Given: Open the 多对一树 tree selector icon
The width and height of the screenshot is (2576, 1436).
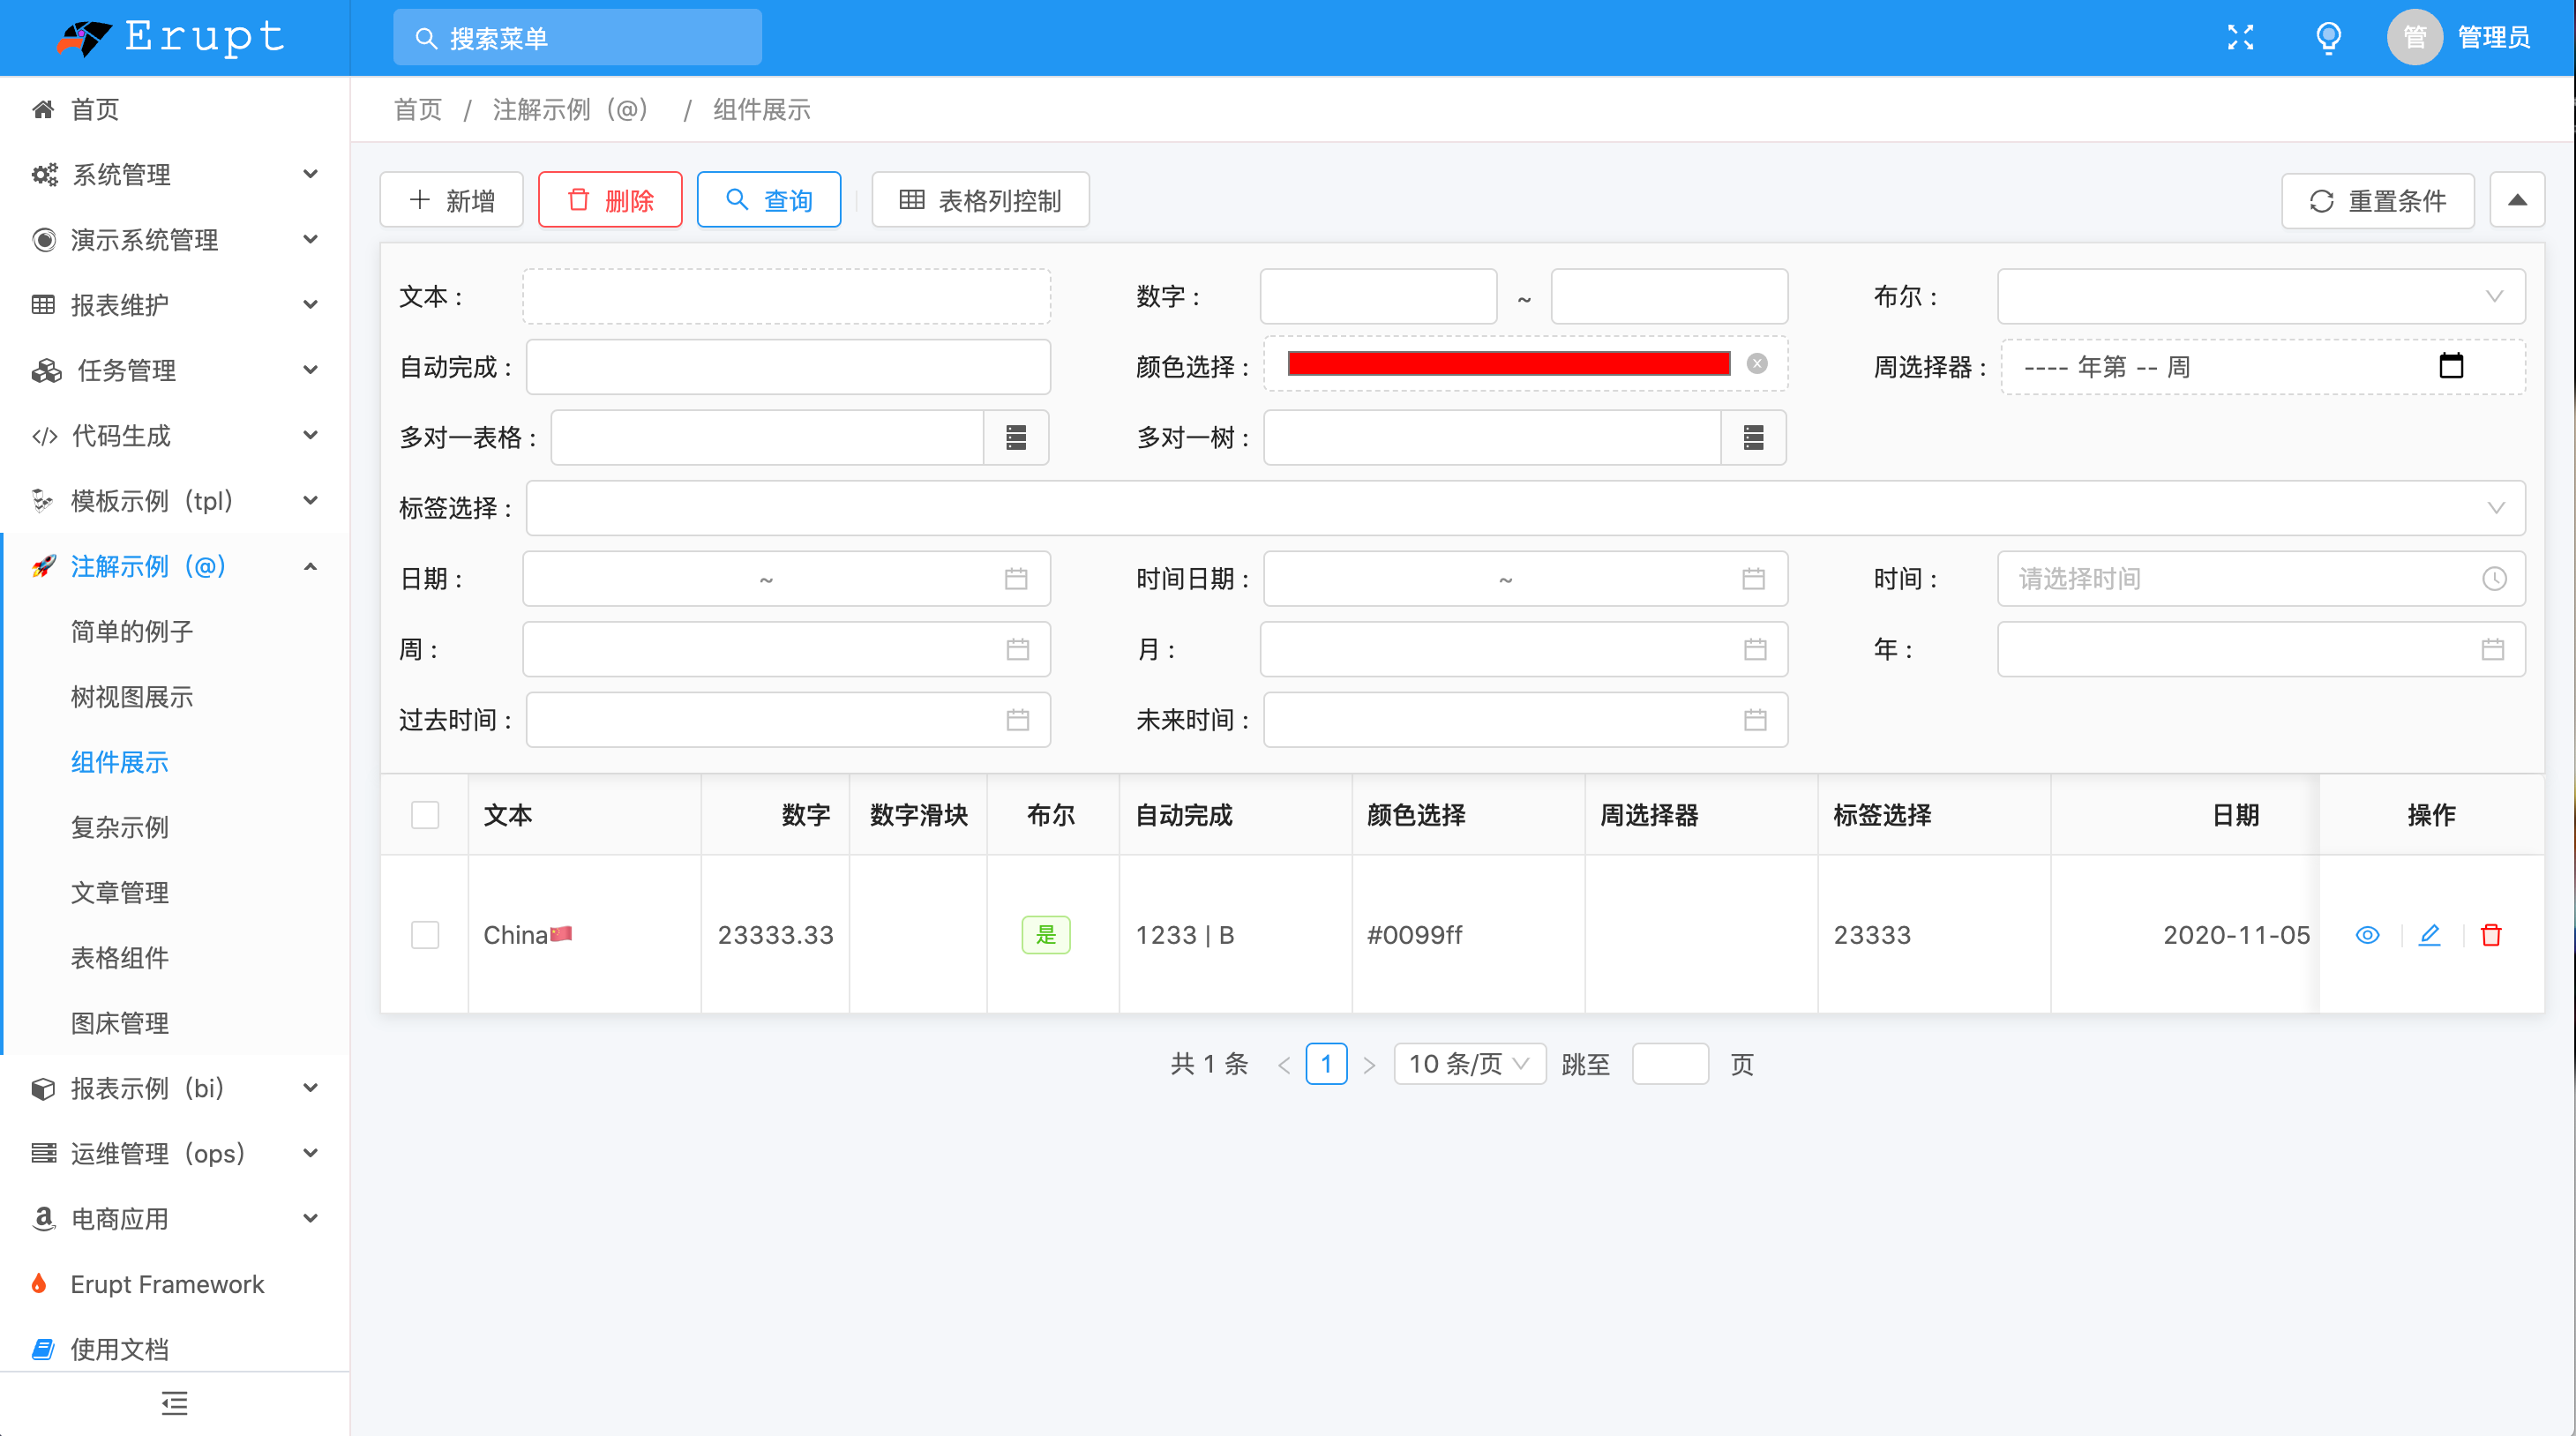Looking at the screenshot, I should click(1754, 437).
